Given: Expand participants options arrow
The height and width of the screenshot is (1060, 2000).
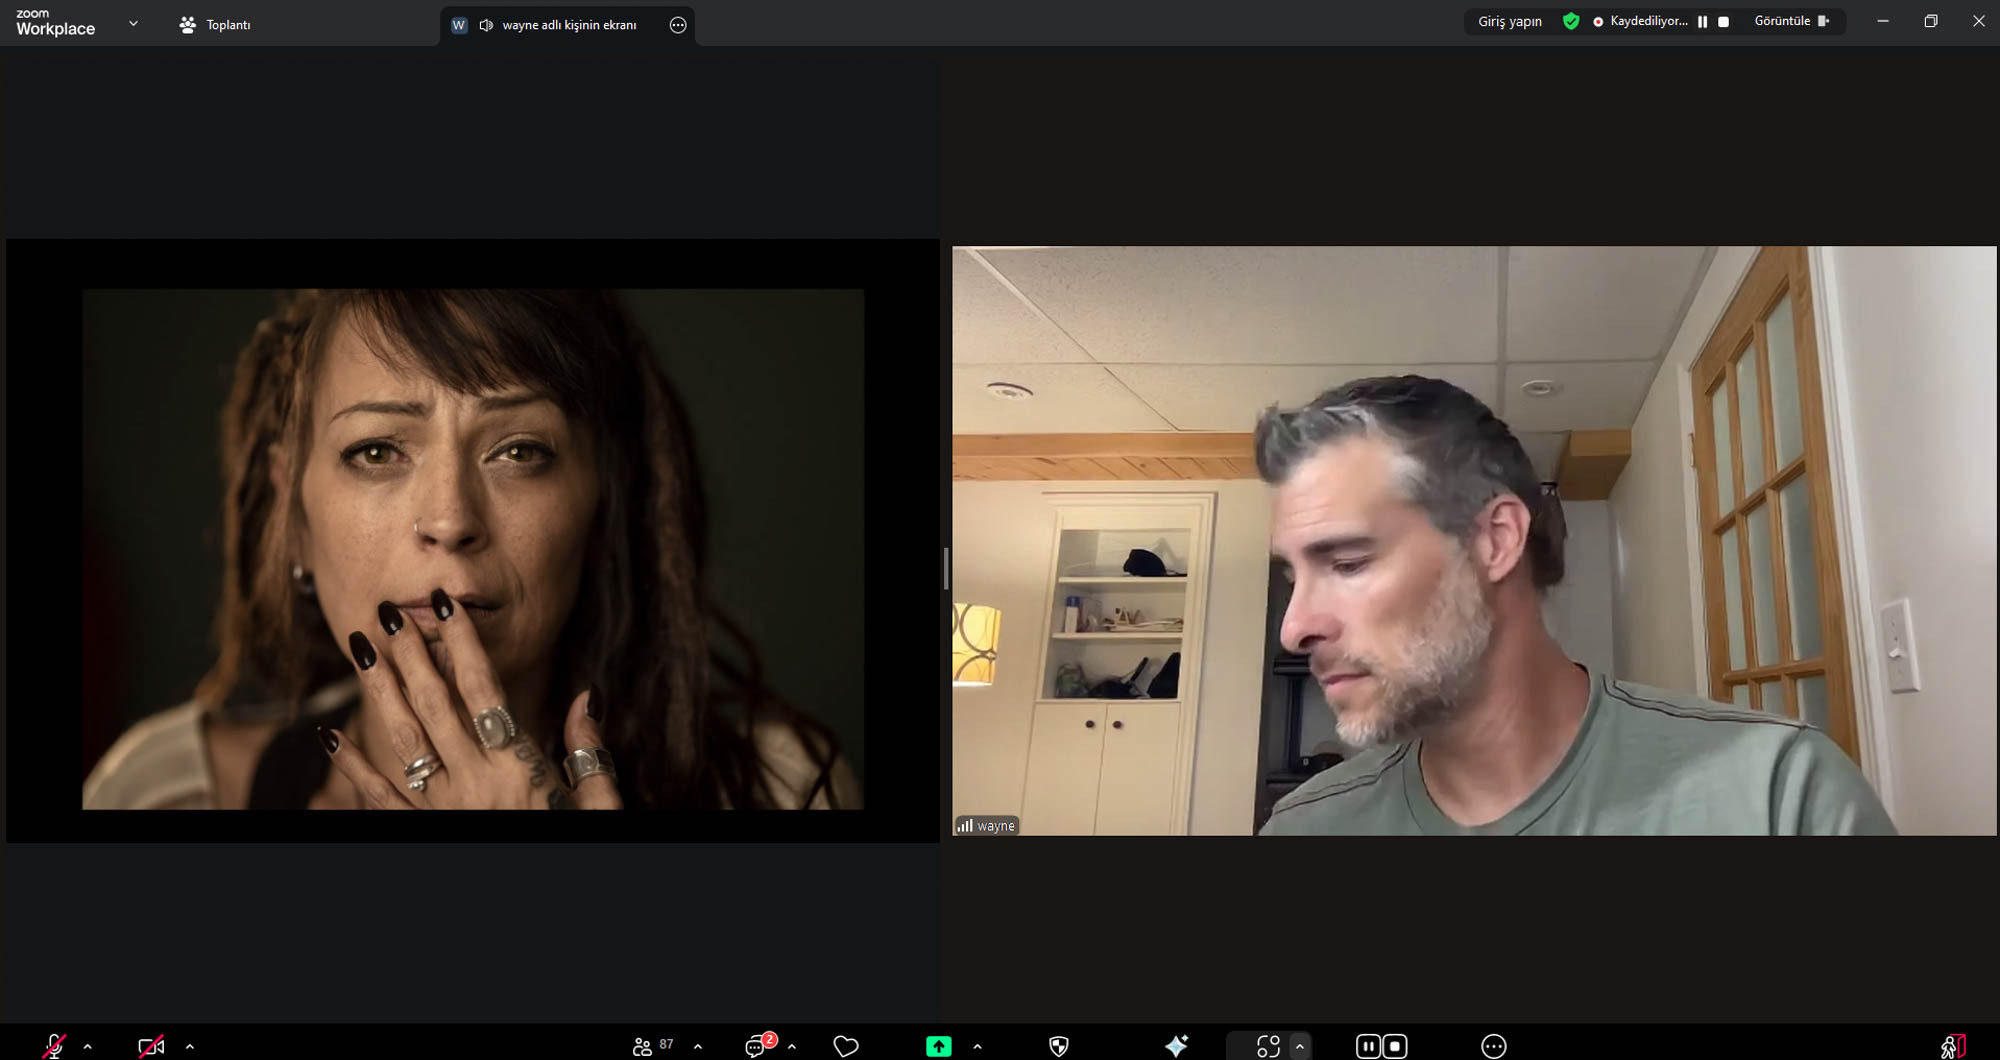Looking at the screenshot, I should [x=698, y=1046].
